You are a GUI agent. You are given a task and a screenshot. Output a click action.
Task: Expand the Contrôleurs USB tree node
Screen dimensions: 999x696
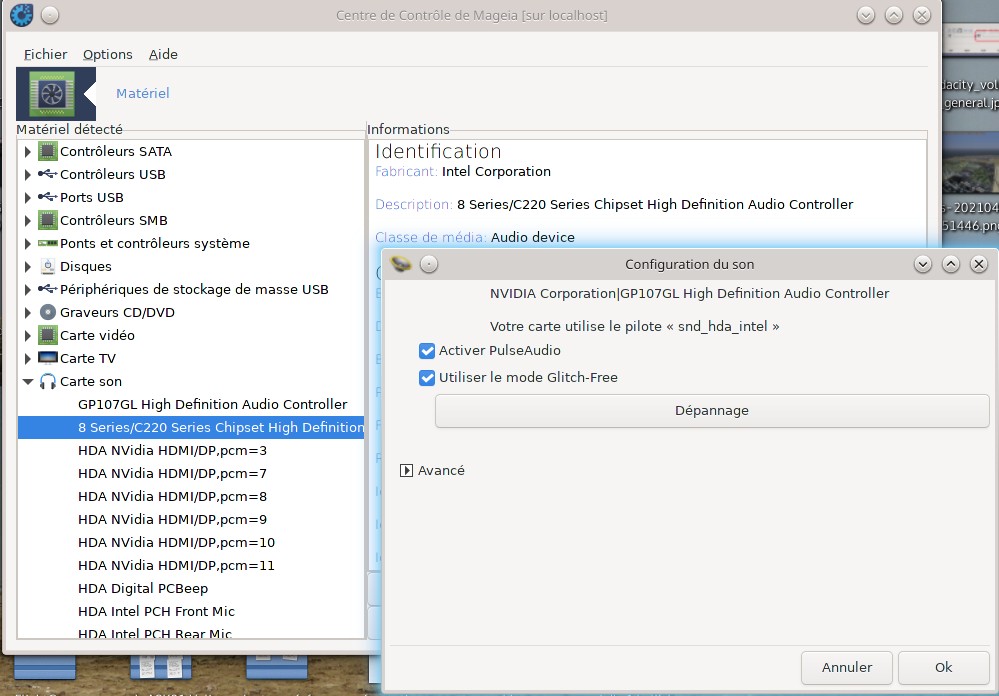pyautogui.click(x=27, y=175)
